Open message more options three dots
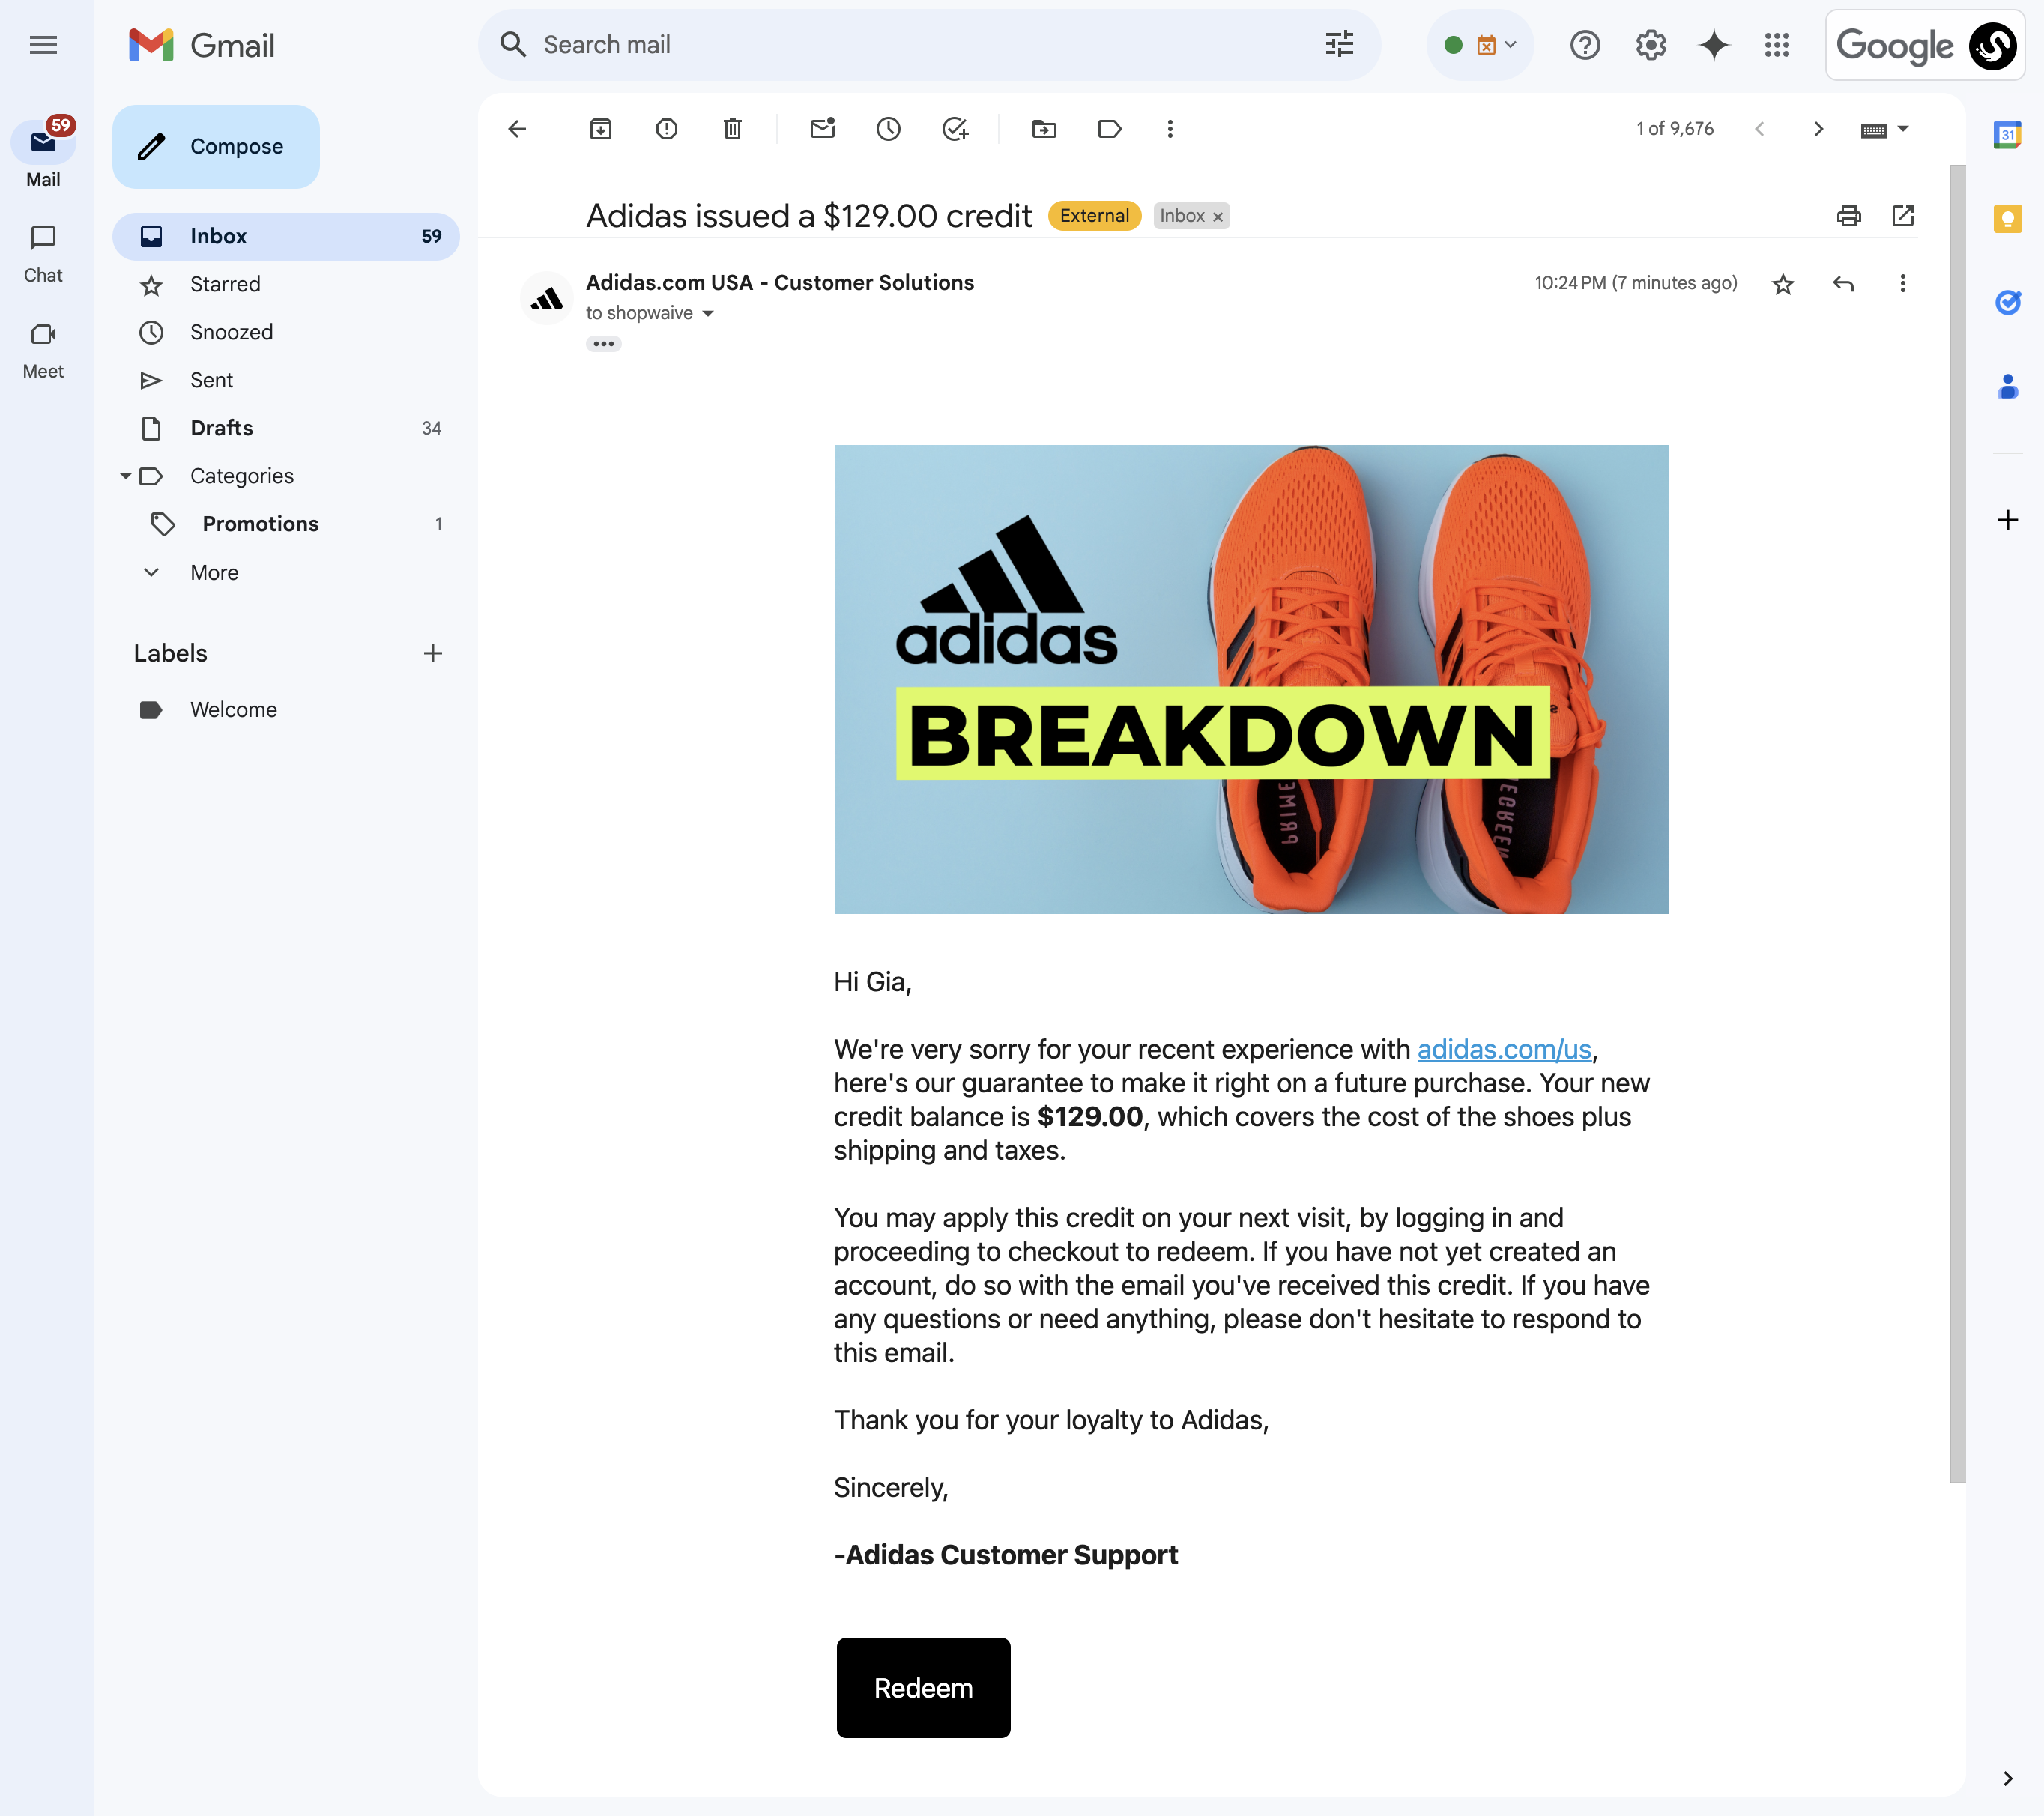This screenshot has width=2044, height=1816. tap(1903, 284)
